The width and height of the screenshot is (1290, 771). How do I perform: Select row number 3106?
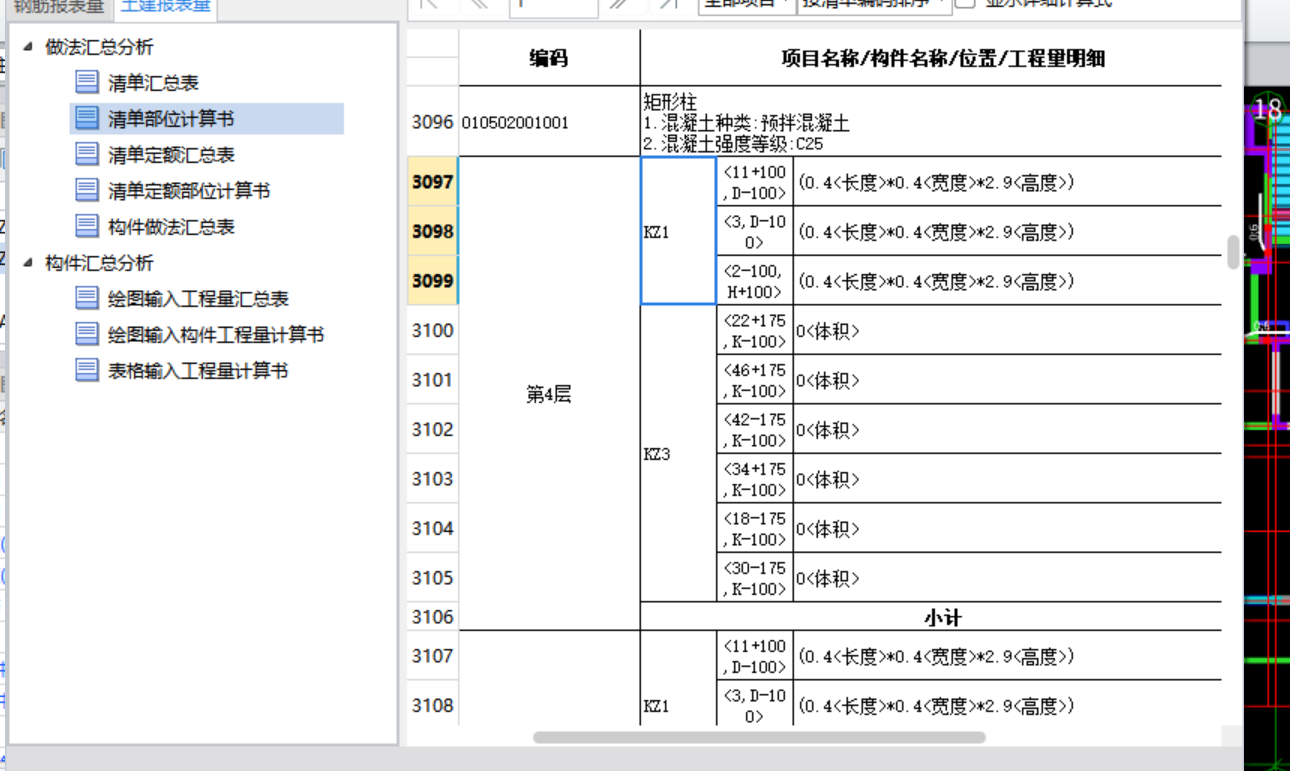[x=433, y=617]
